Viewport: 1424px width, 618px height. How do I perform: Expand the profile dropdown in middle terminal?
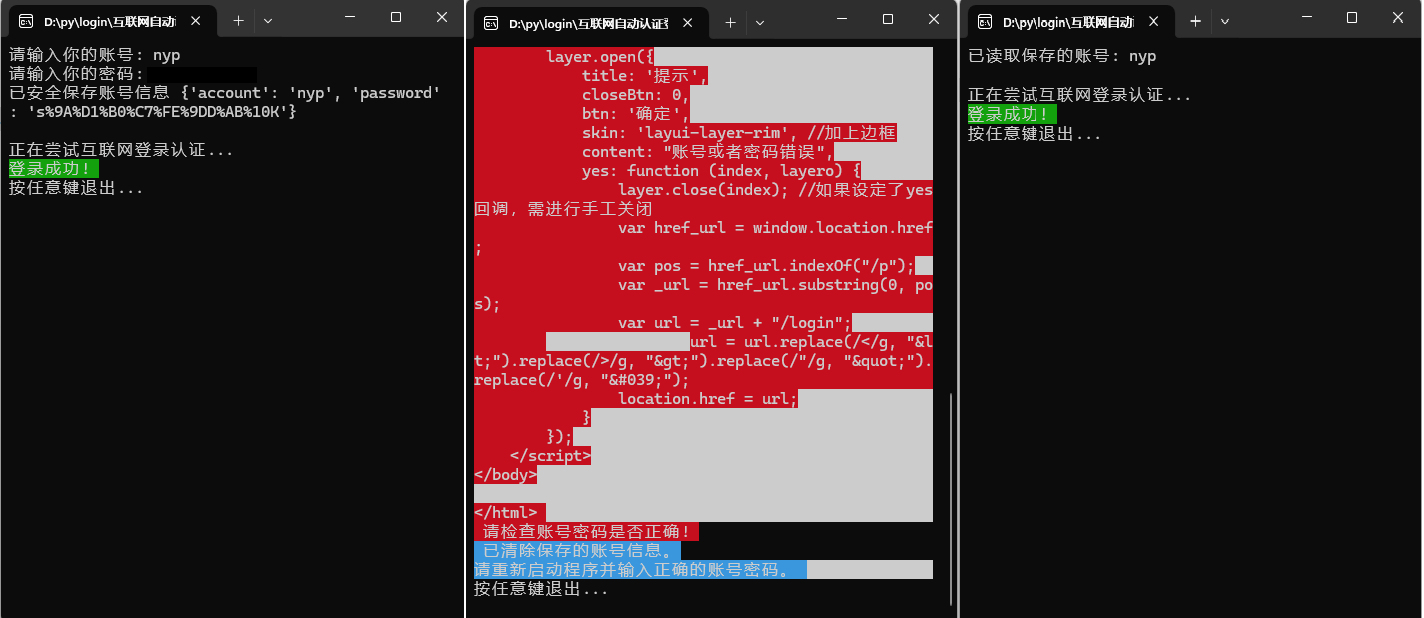tap(759, 23)
